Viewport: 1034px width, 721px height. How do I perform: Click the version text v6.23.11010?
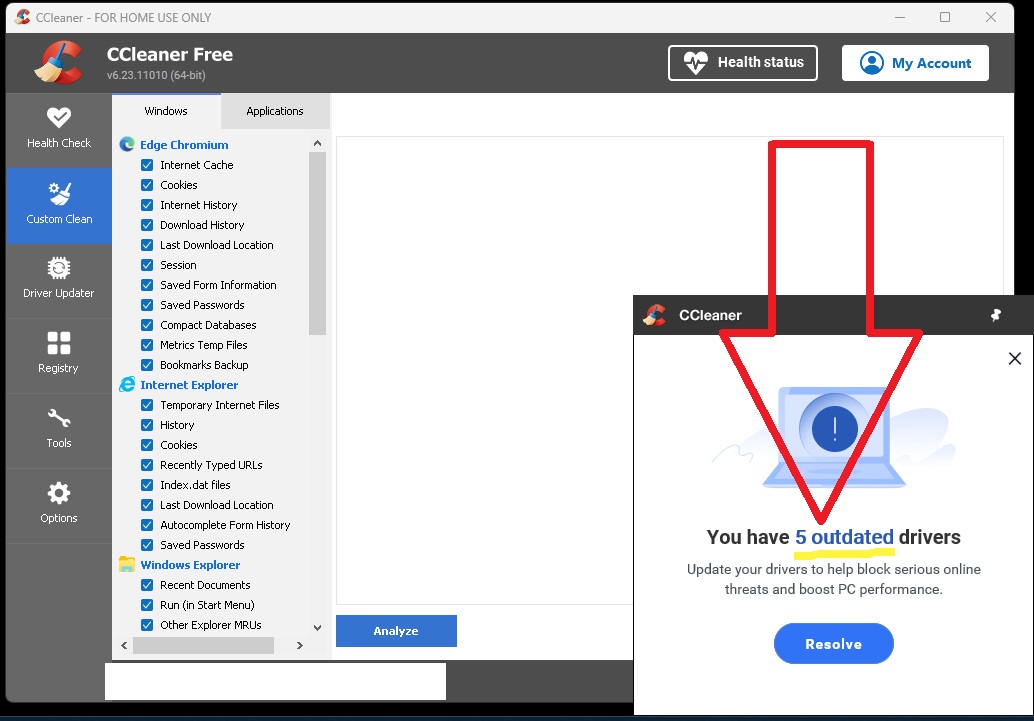[x=156, y=75]
